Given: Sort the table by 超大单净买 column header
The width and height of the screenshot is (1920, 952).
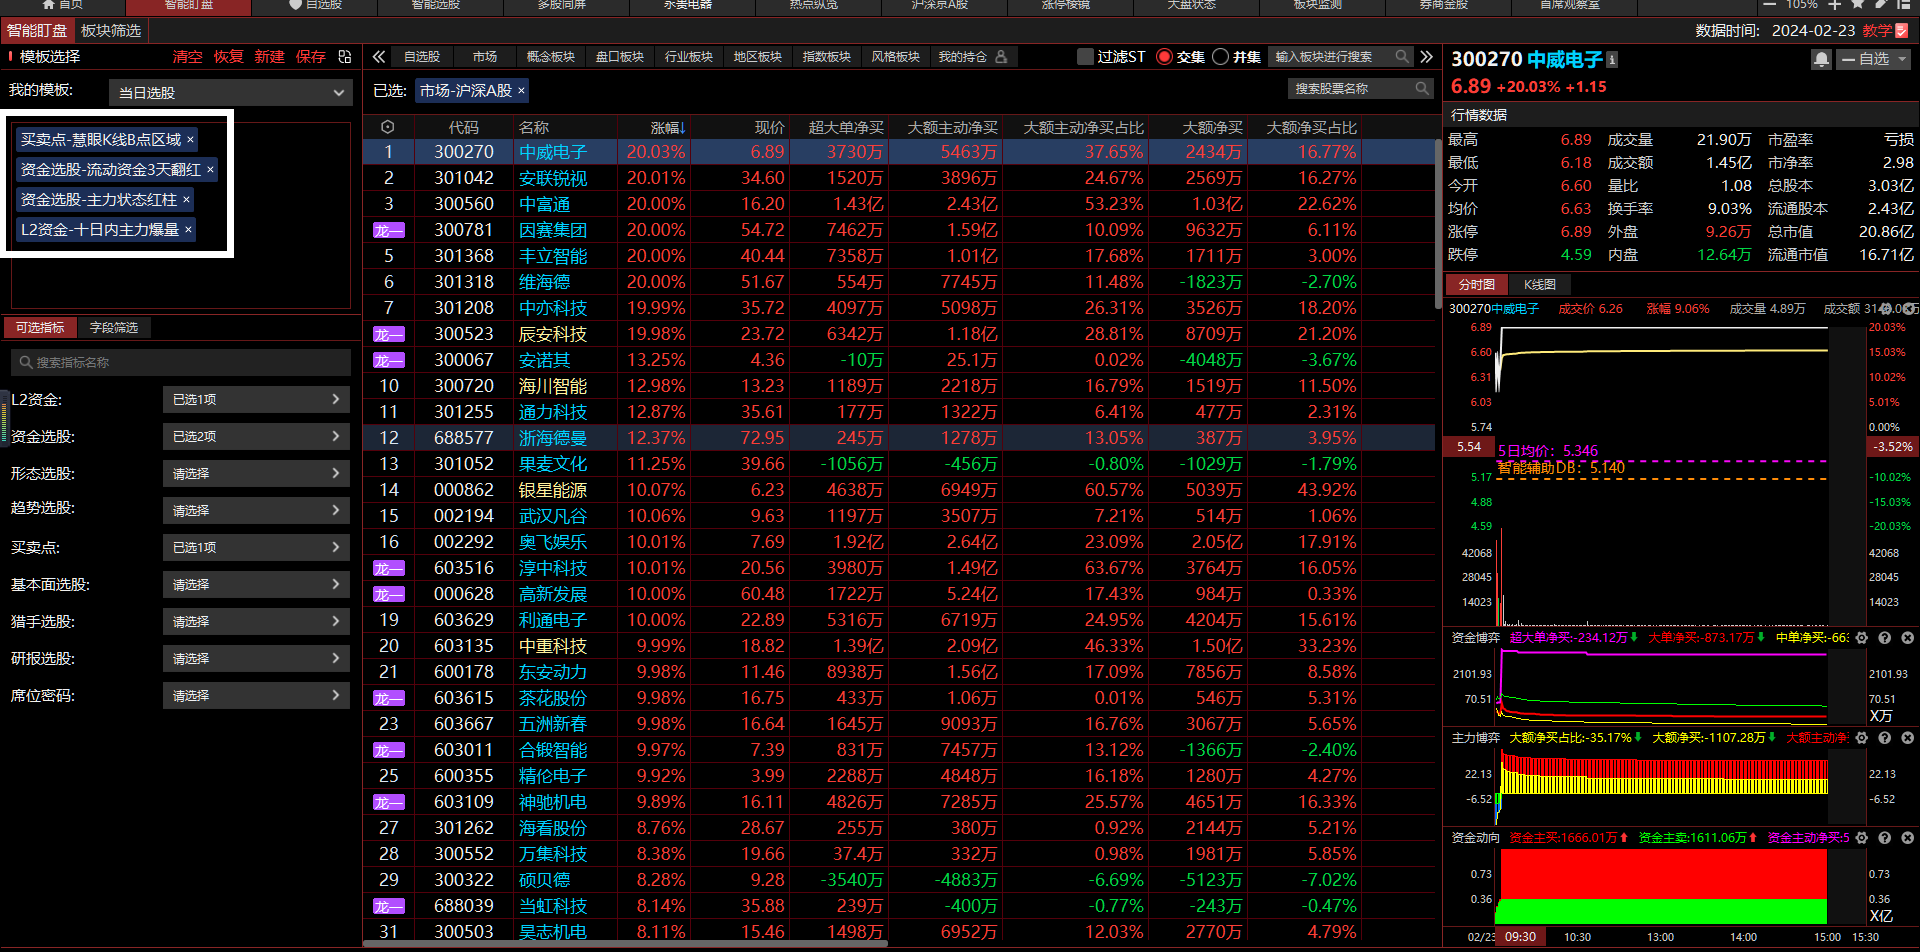Looking at the screenshot, I should [846, 127].
